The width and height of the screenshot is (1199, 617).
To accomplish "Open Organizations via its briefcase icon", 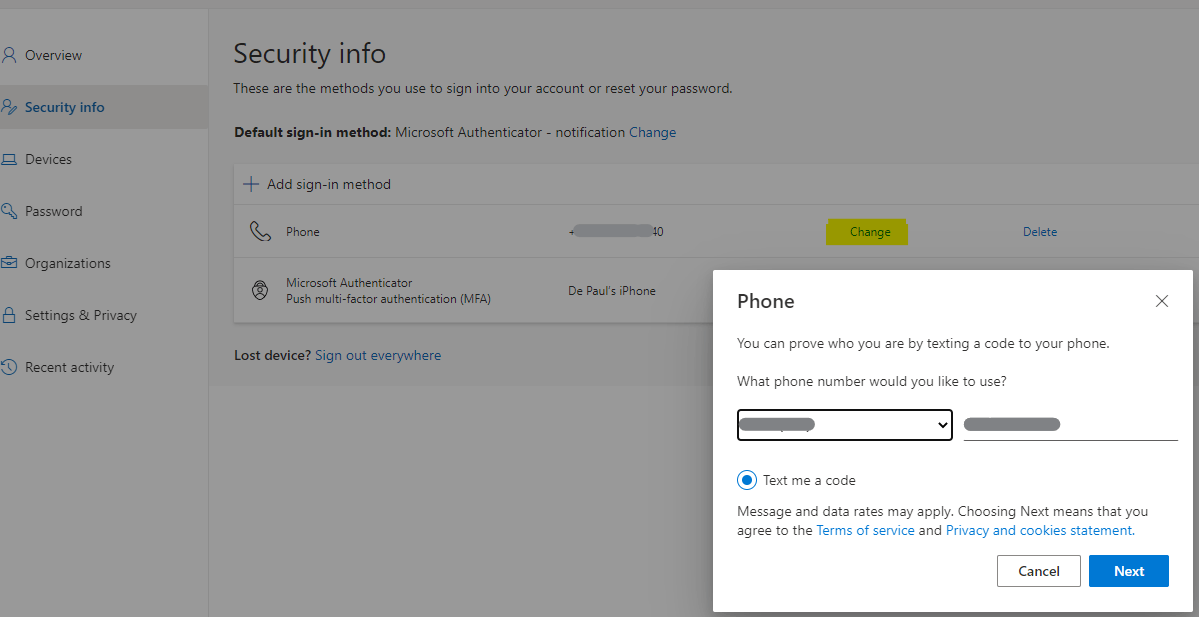I will pyautogui.click(x=9, y=263).
